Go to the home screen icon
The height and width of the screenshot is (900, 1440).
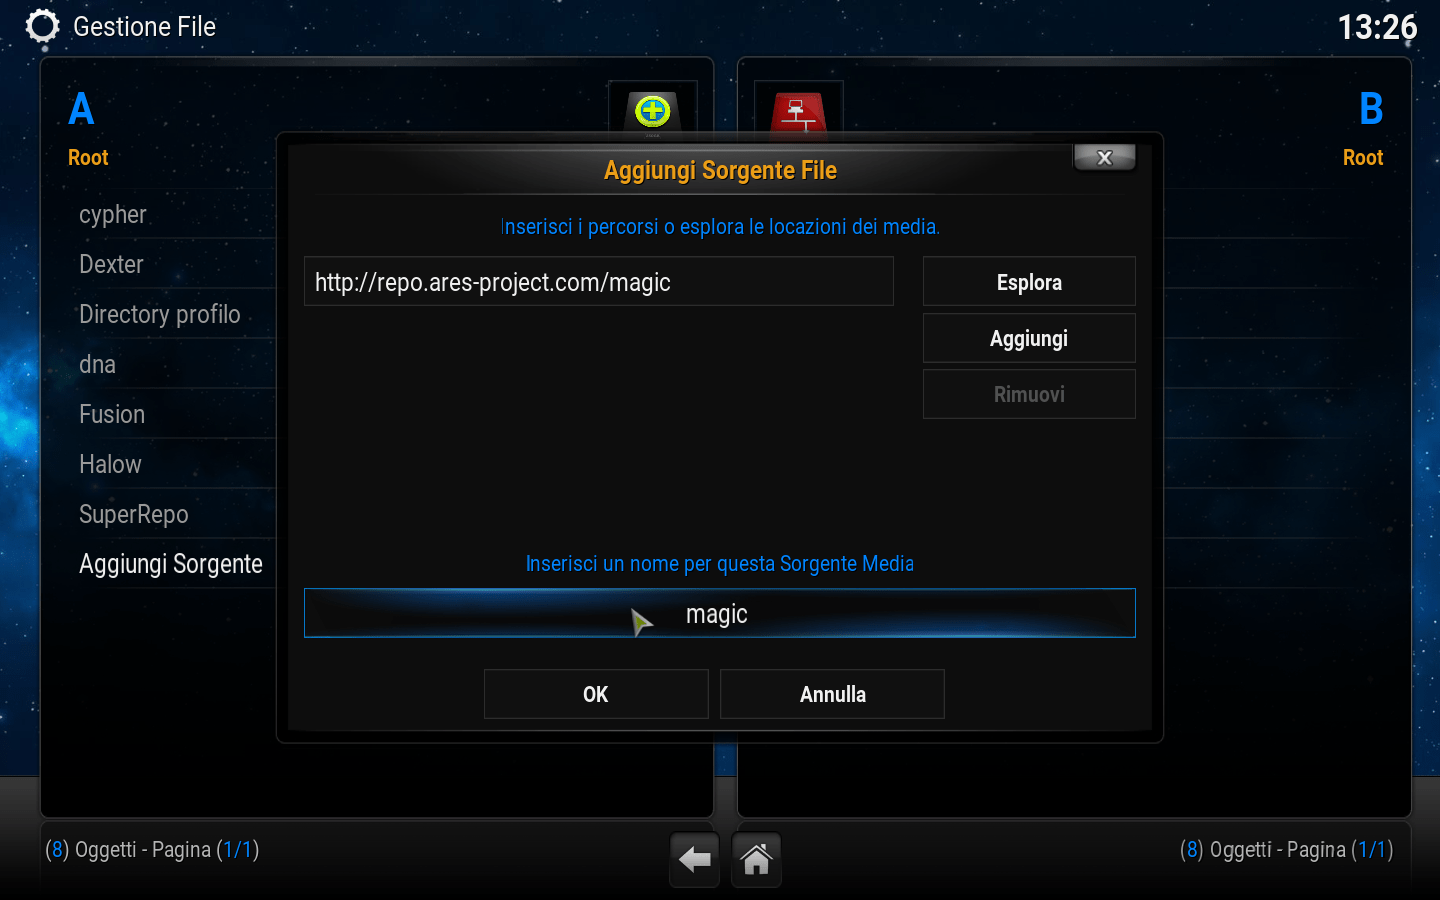coord(756,859)
